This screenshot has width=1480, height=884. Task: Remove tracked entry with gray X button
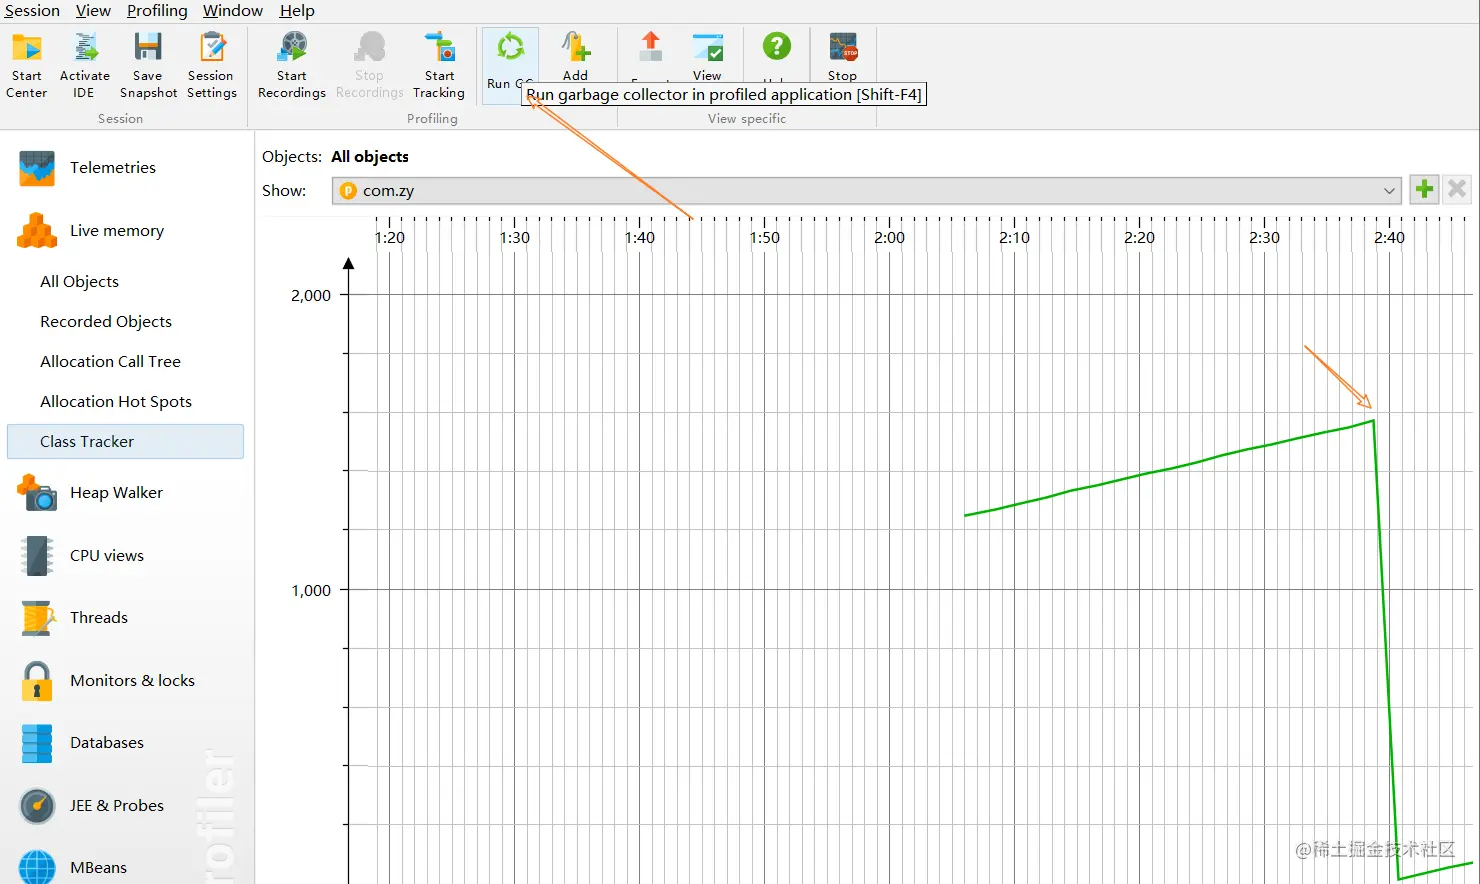(1457, 189)
